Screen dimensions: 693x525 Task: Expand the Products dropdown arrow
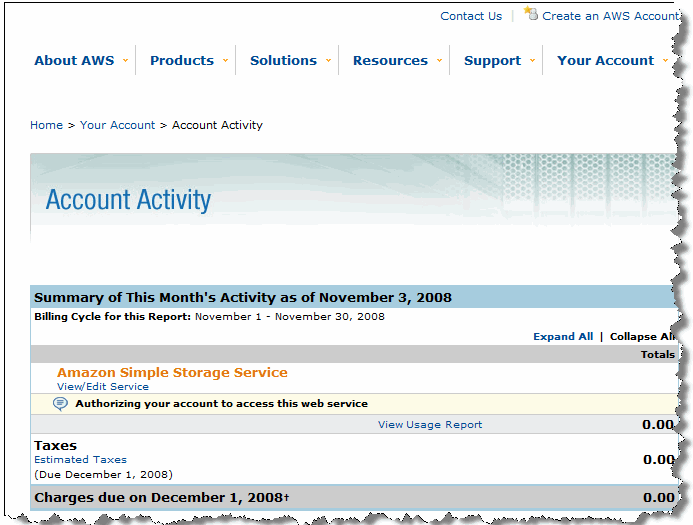click(225, 60)
